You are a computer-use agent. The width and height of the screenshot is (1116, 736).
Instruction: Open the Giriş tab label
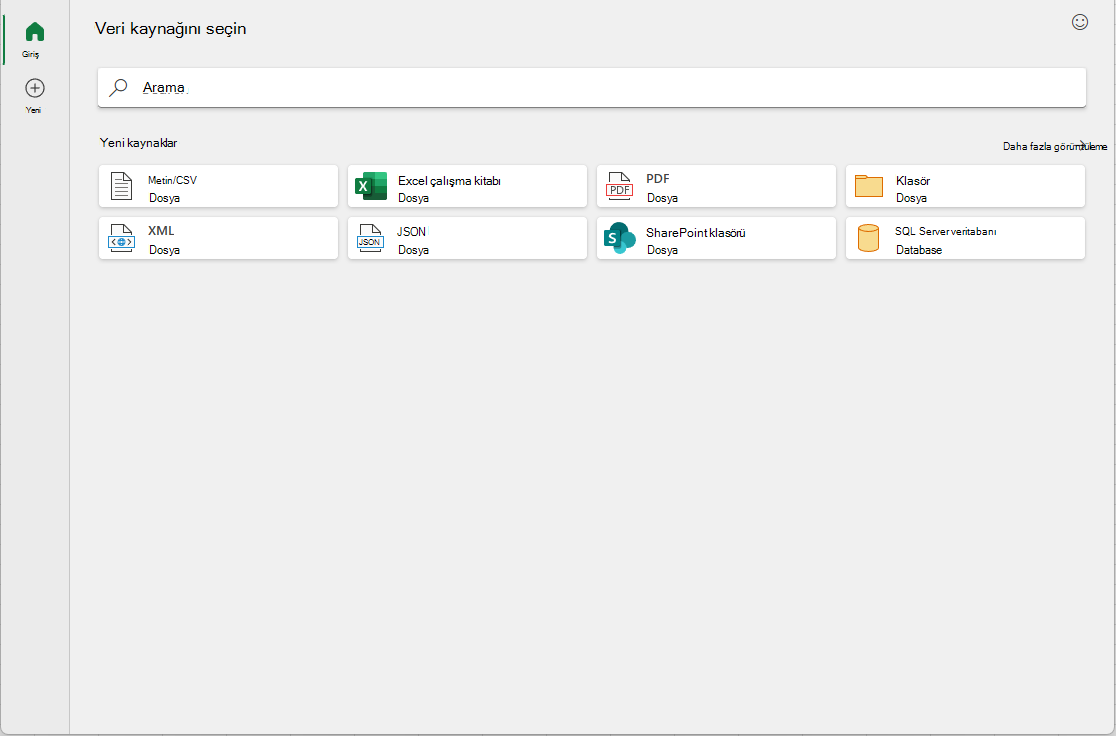(31, 54)
